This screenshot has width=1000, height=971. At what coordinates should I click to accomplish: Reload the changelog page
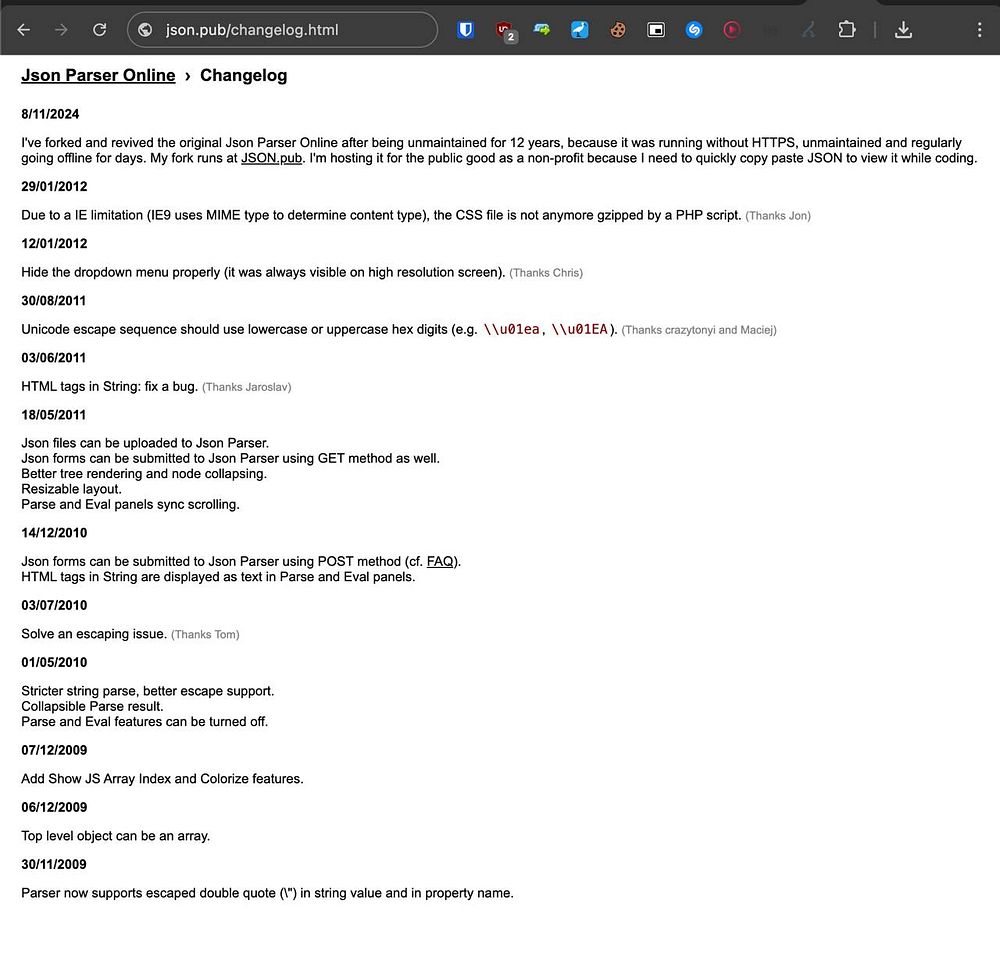click(99, 30)
